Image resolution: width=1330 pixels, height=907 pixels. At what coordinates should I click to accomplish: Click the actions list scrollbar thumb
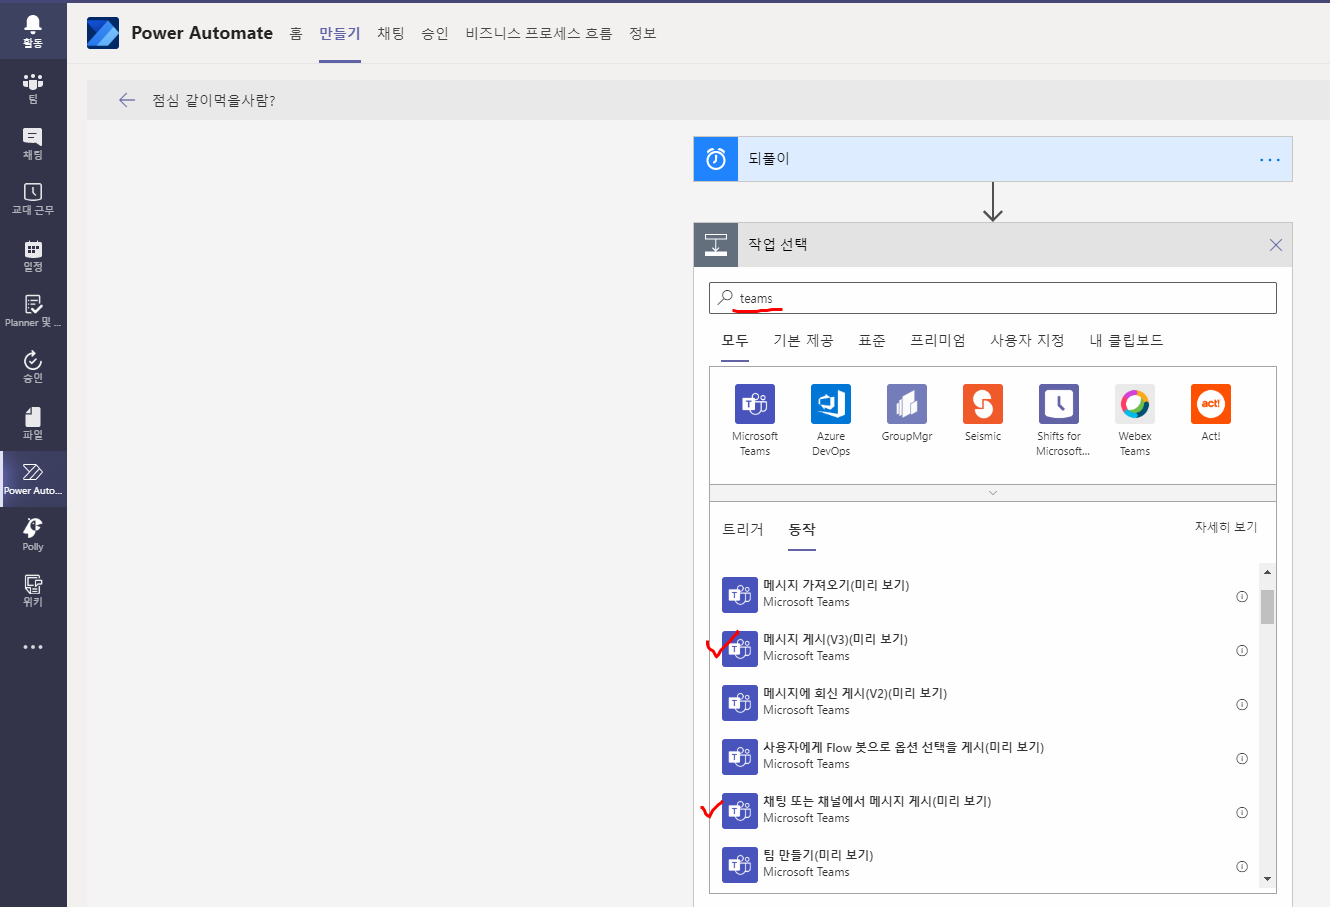tap(1267, 607)
